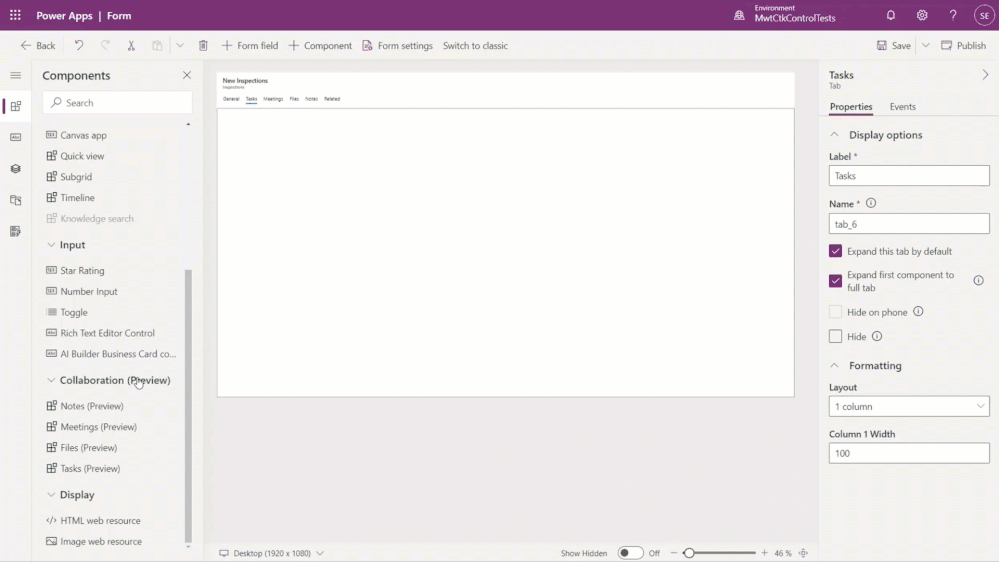The image size is (999, 562).
Task: Click the Column 1 Width field
Action: [909, 454]
